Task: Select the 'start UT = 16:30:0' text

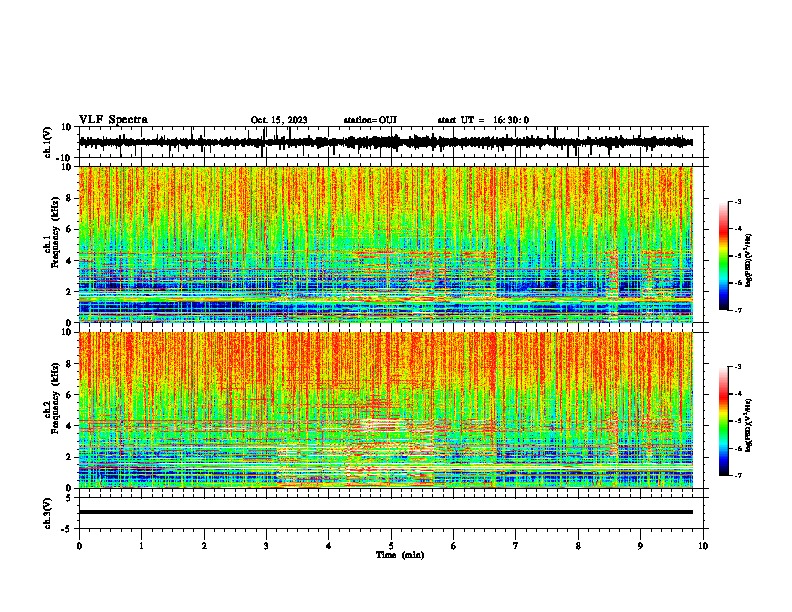Action: coord(483,120)
